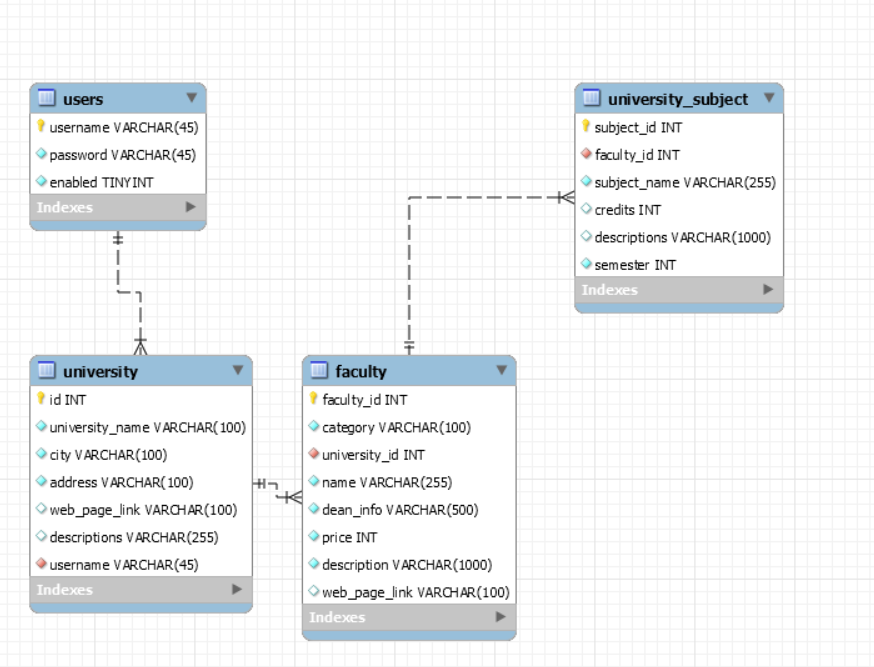
Task: Click the university_subject table icon
Action: coord(591,98)
